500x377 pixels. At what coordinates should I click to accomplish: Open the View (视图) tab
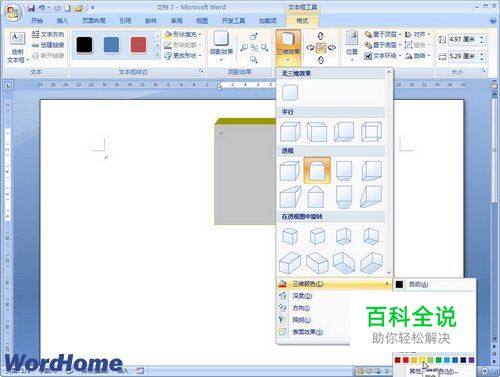point(202,21)
